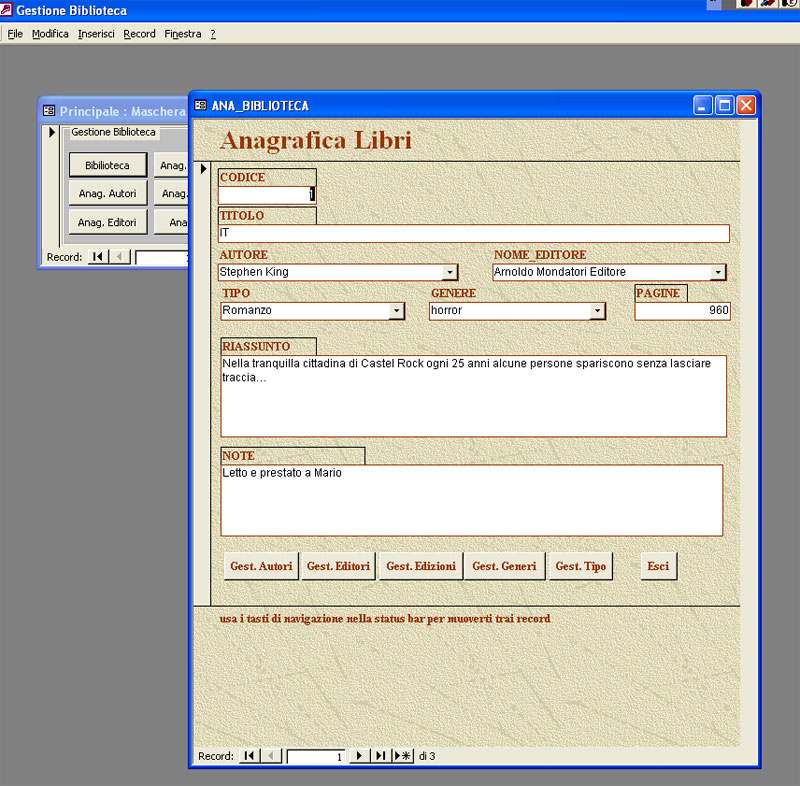
Task: Click the Esci button
Action: point(658,566)
